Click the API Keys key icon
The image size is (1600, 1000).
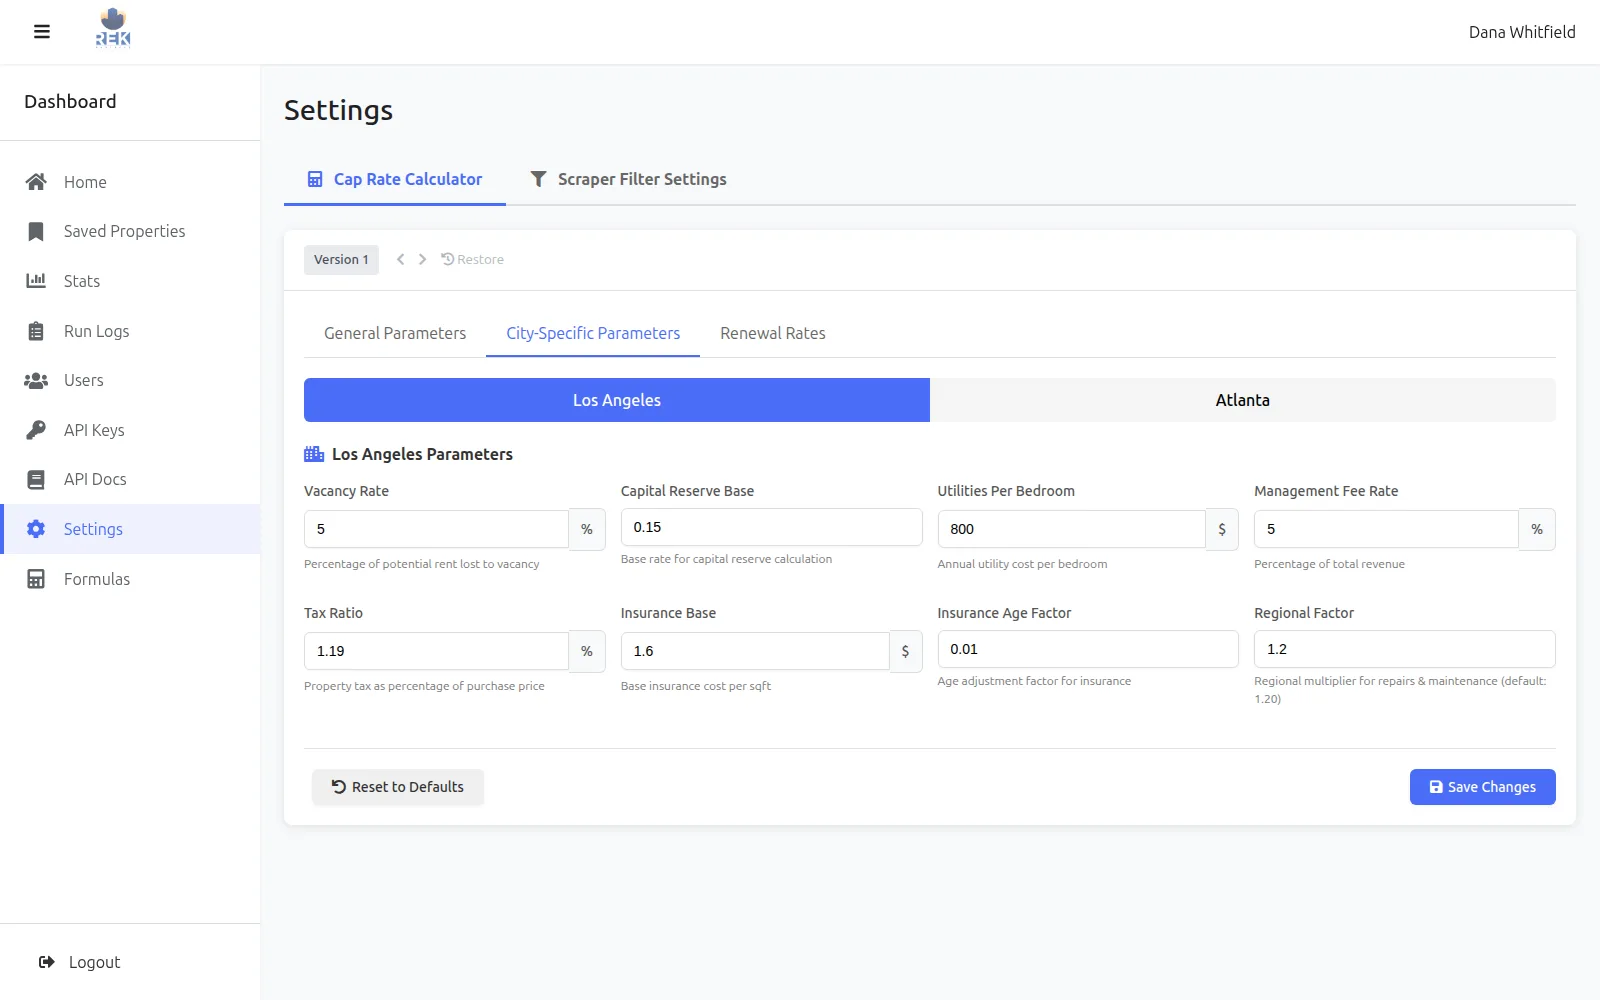click(36, 430)
